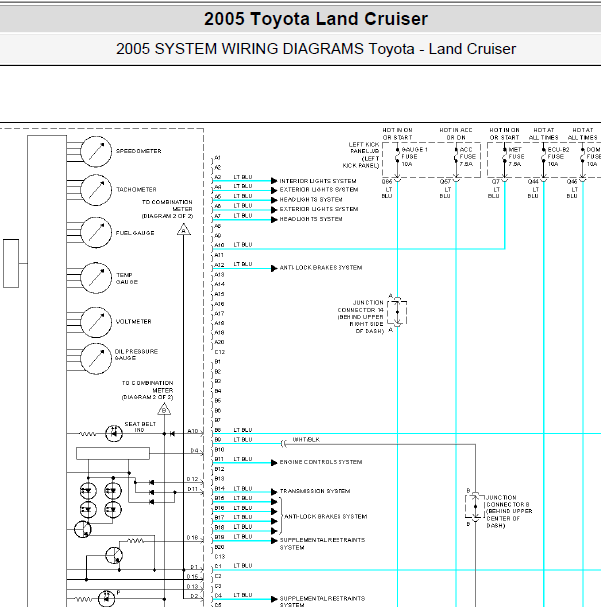Viewport: 601px width, 607px height.
Task: Click the Voltmeter dial symbol
Action: pyautogui.click(x=96, y=322)
